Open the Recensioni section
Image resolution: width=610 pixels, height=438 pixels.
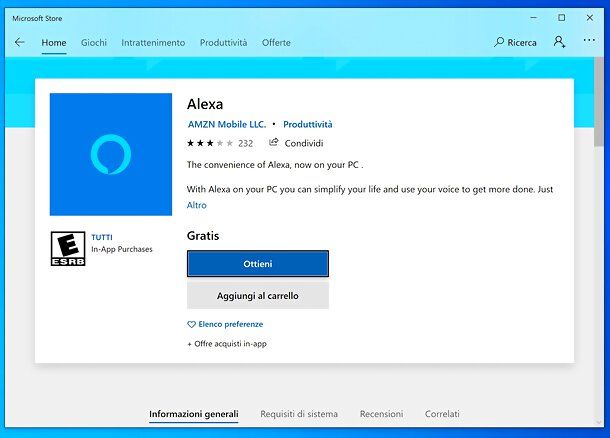tap(381, 414)
